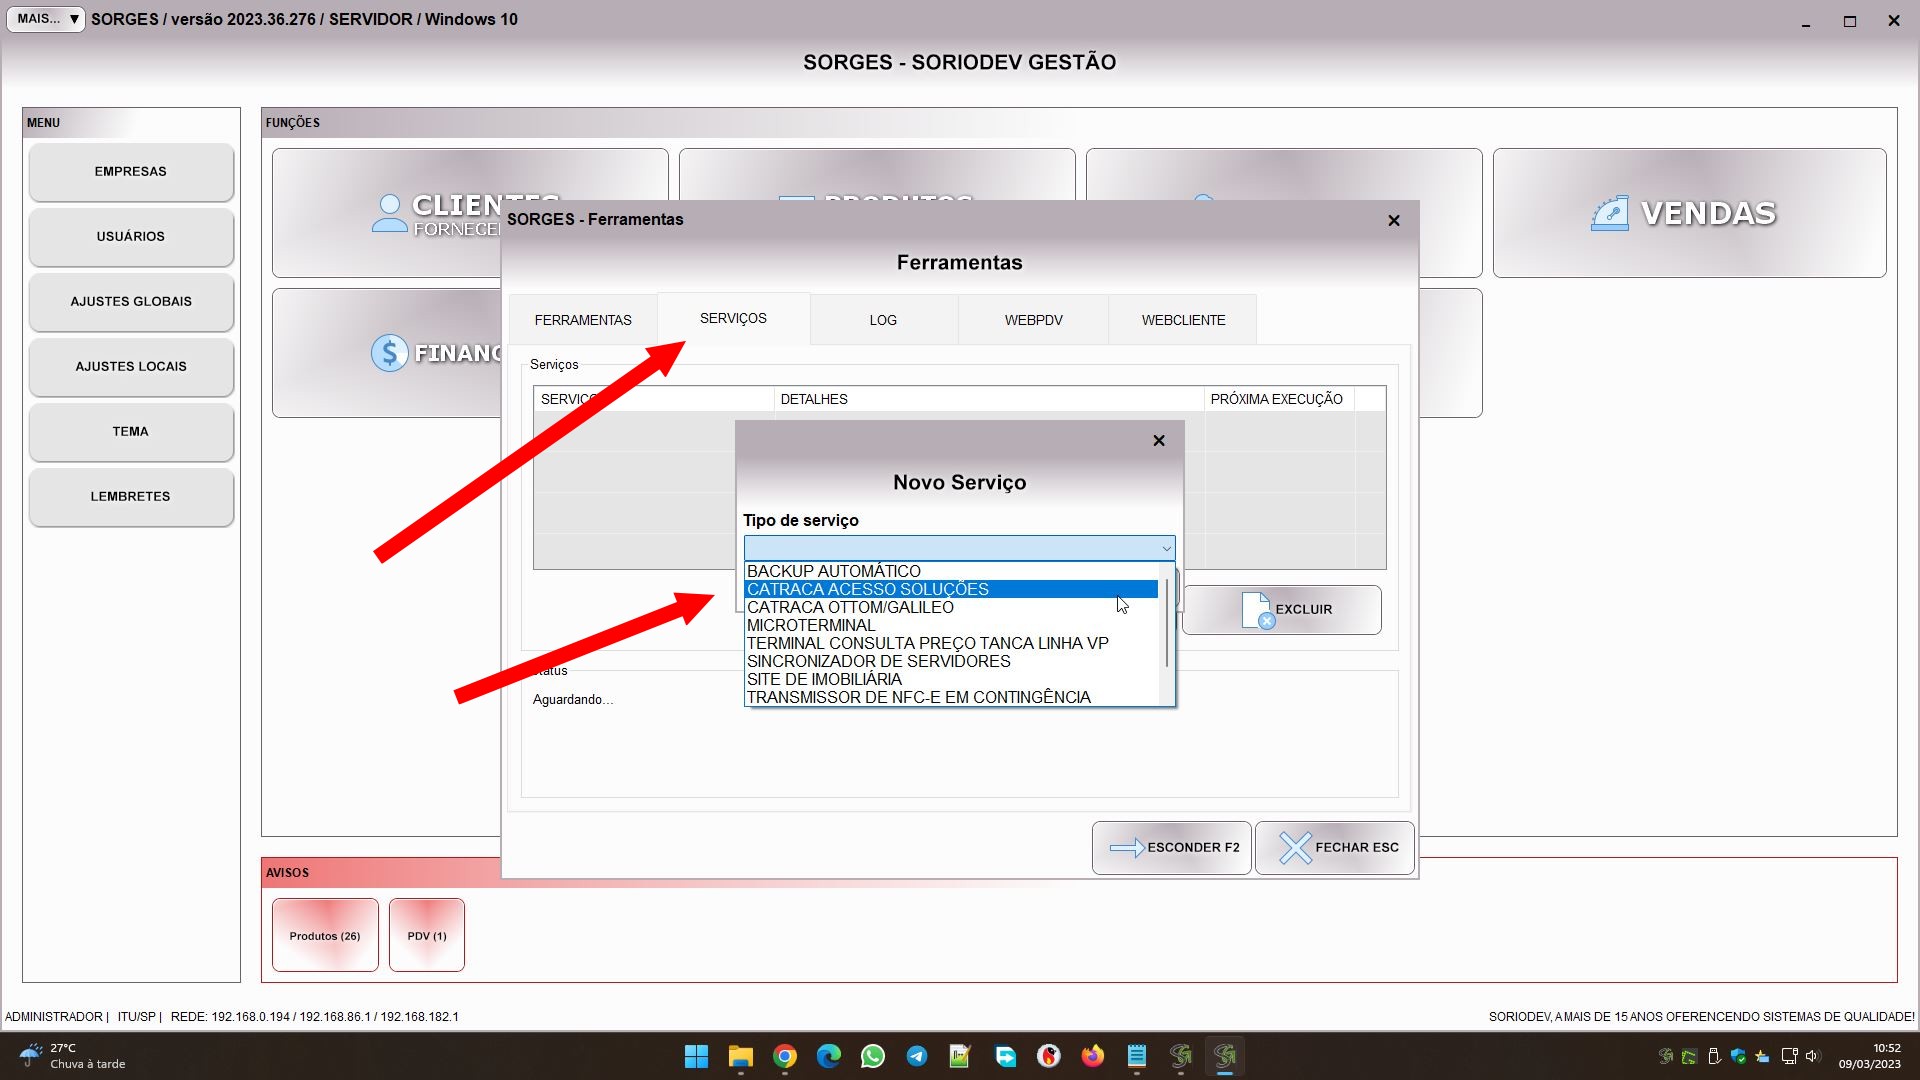This screenshot has width=1920, height=1080.
Task: Select MICROTERMINAL in the list
Action: [x=951, y=625]
